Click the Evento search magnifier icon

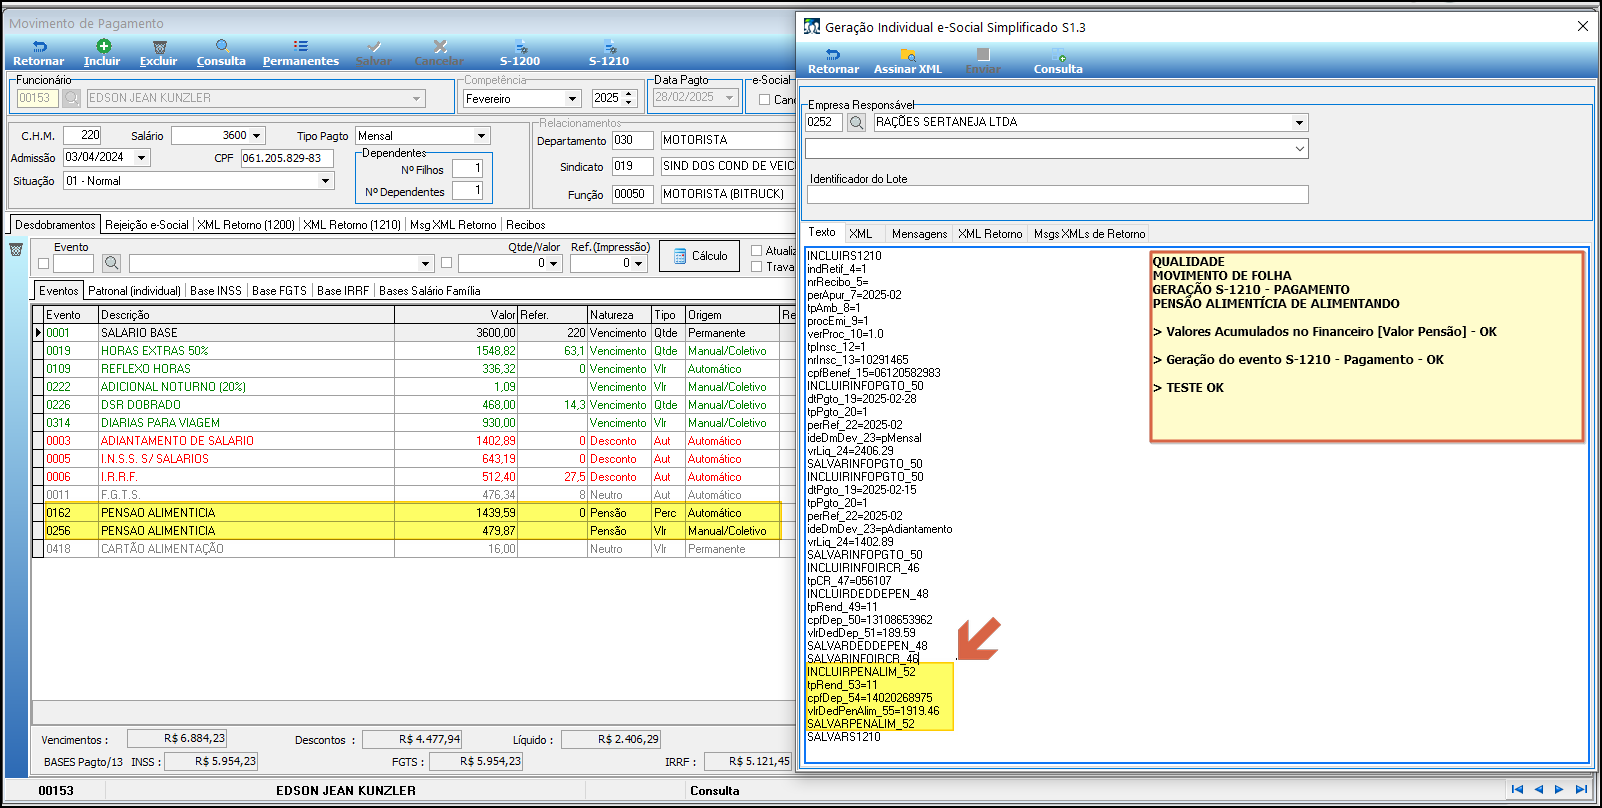tap(112, 263)
